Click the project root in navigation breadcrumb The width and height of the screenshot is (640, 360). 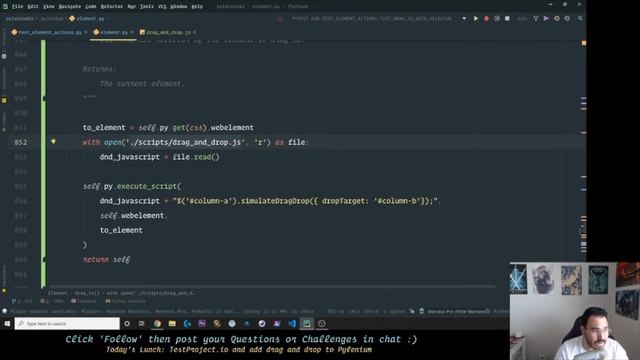tap(19, 19)
